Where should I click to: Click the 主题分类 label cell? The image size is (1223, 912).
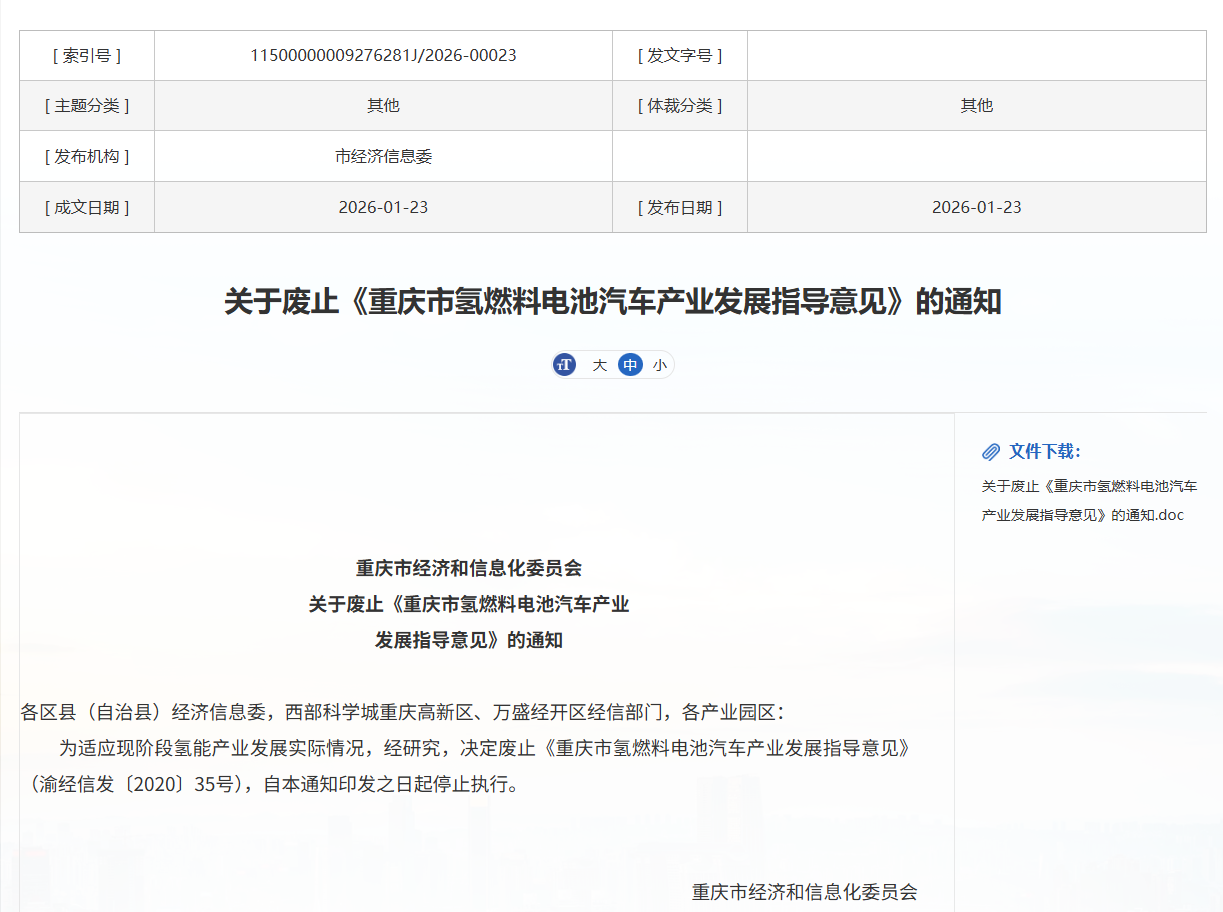point(87,106)
